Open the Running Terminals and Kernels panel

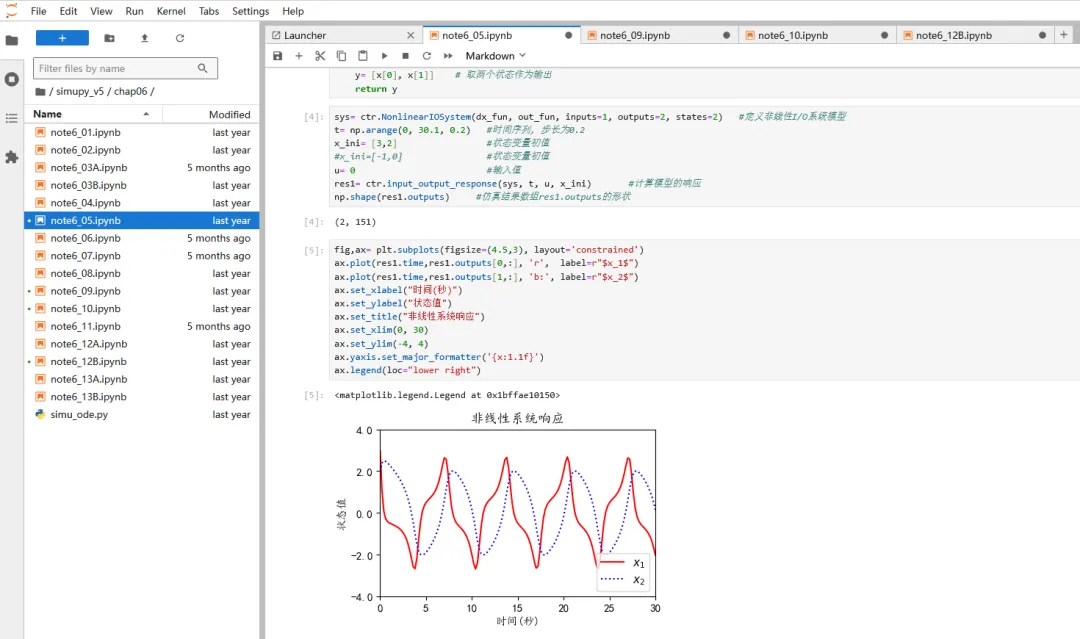coord(12,79)
